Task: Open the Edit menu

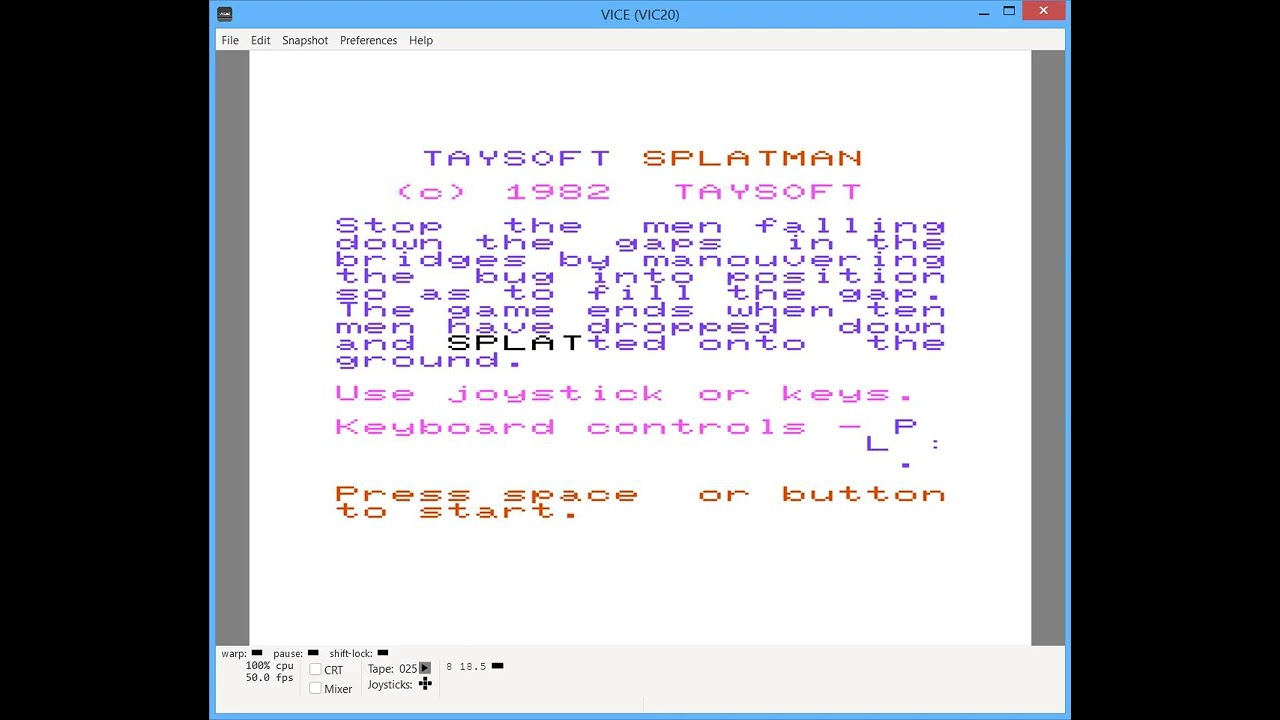Action: pos(261,40)
